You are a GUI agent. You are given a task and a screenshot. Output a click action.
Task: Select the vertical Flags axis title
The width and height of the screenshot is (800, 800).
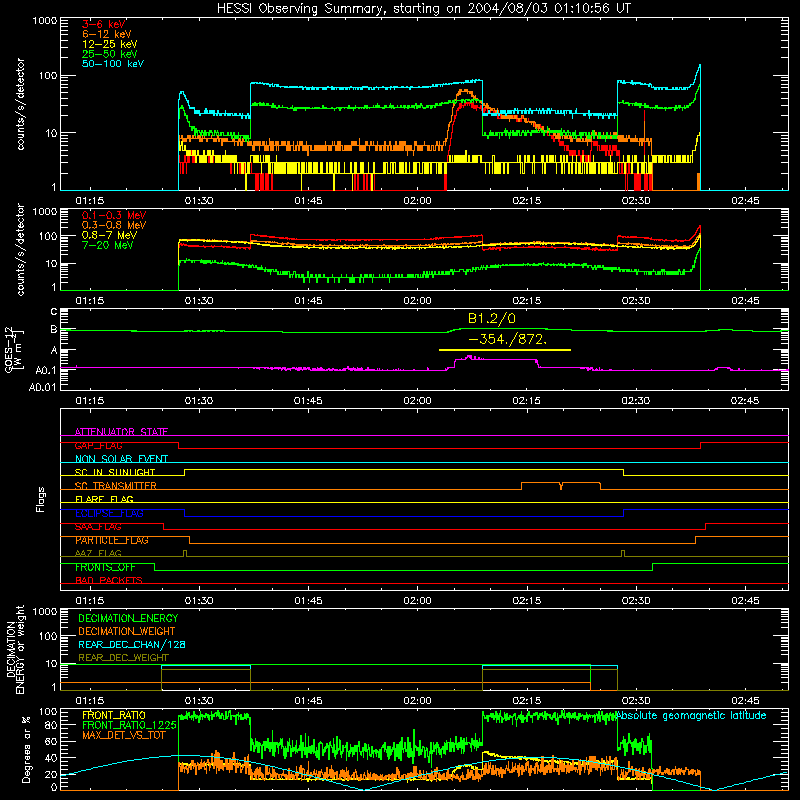(41, 499)
